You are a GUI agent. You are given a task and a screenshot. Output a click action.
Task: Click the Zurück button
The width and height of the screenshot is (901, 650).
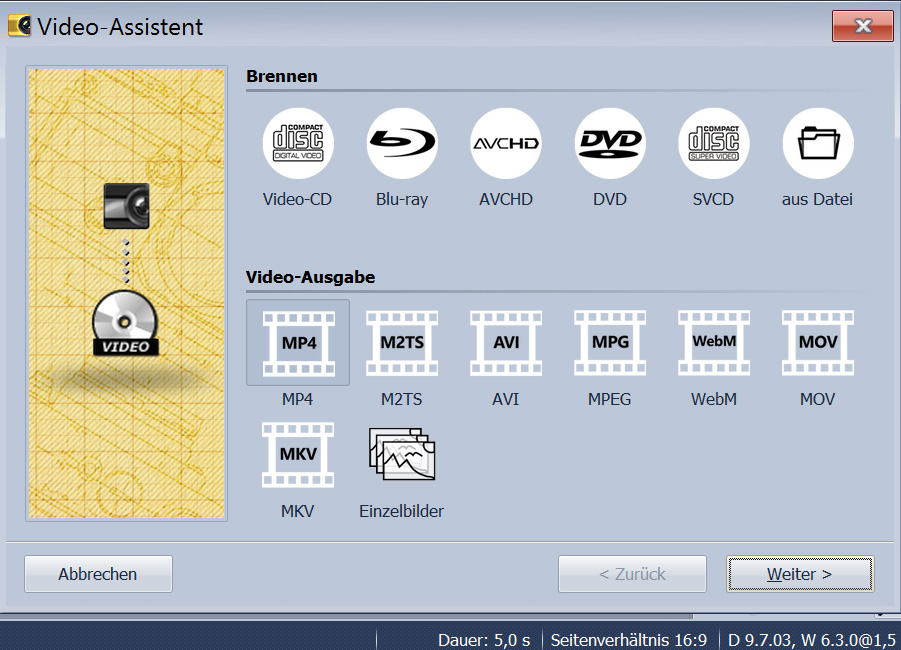(x=632, y=574)
